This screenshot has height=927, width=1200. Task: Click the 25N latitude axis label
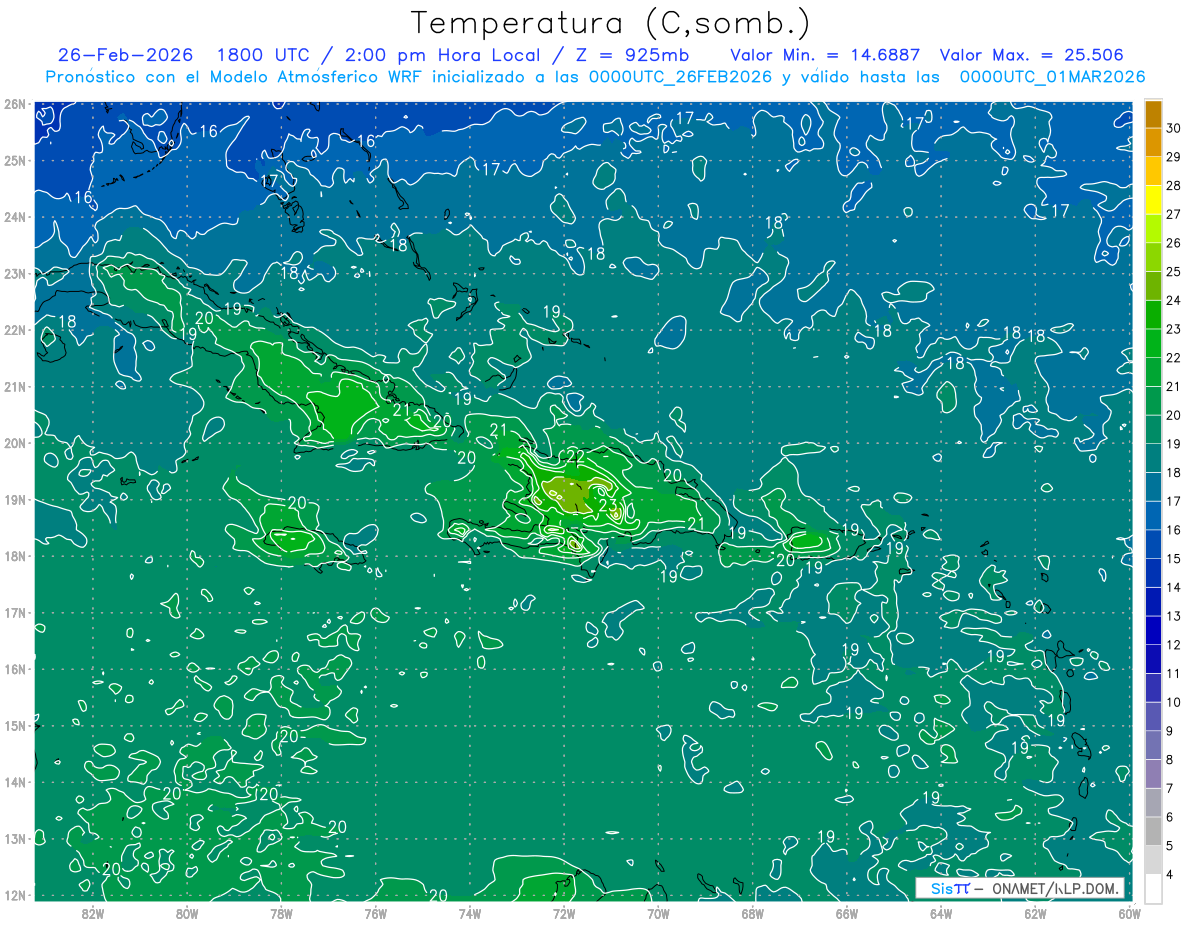[14, 160]
